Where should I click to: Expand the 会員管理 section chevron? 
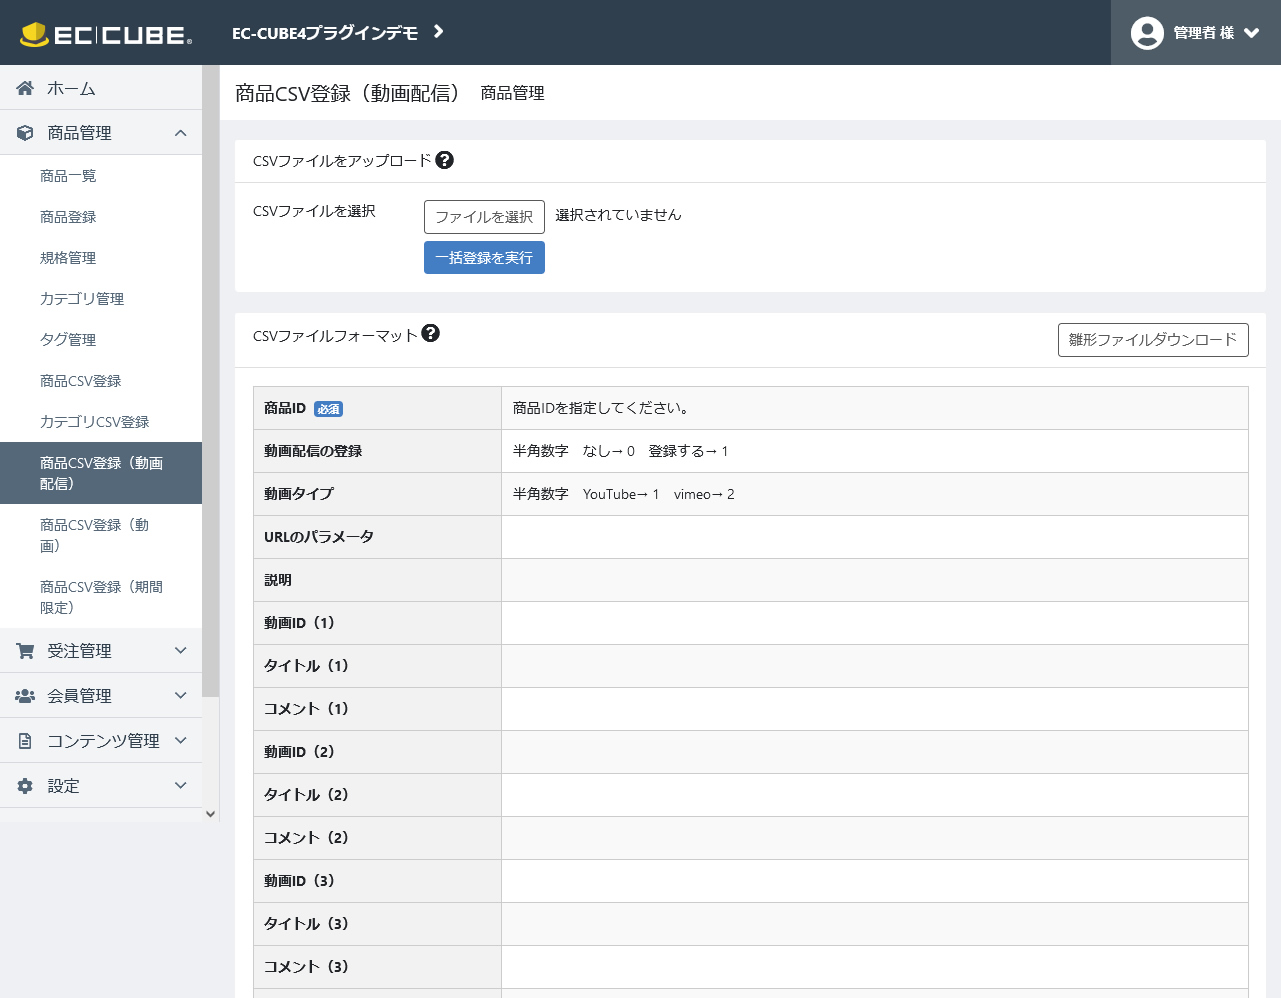click(180, 696)
